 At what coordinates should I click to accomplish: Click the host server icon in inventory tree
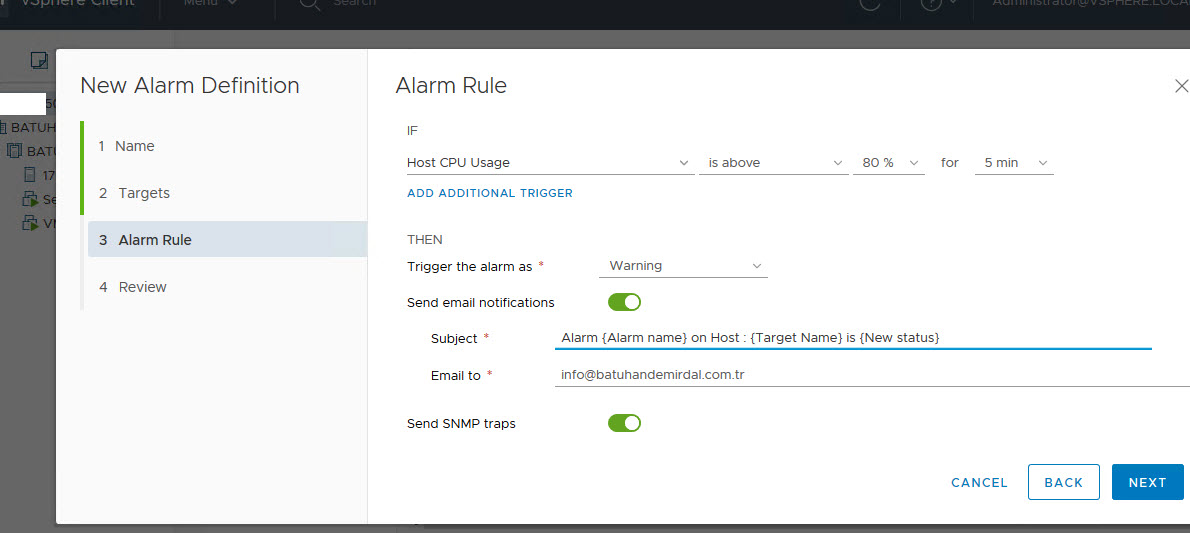coord(32,175)
